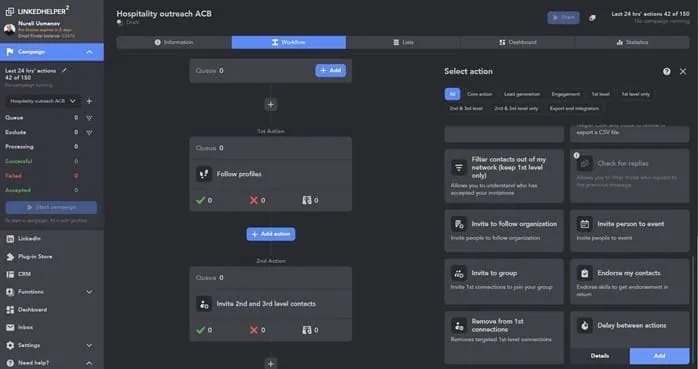Click the blue Add button in action panel
Screen dimensions: 698x369
click(x=660, y=356)
